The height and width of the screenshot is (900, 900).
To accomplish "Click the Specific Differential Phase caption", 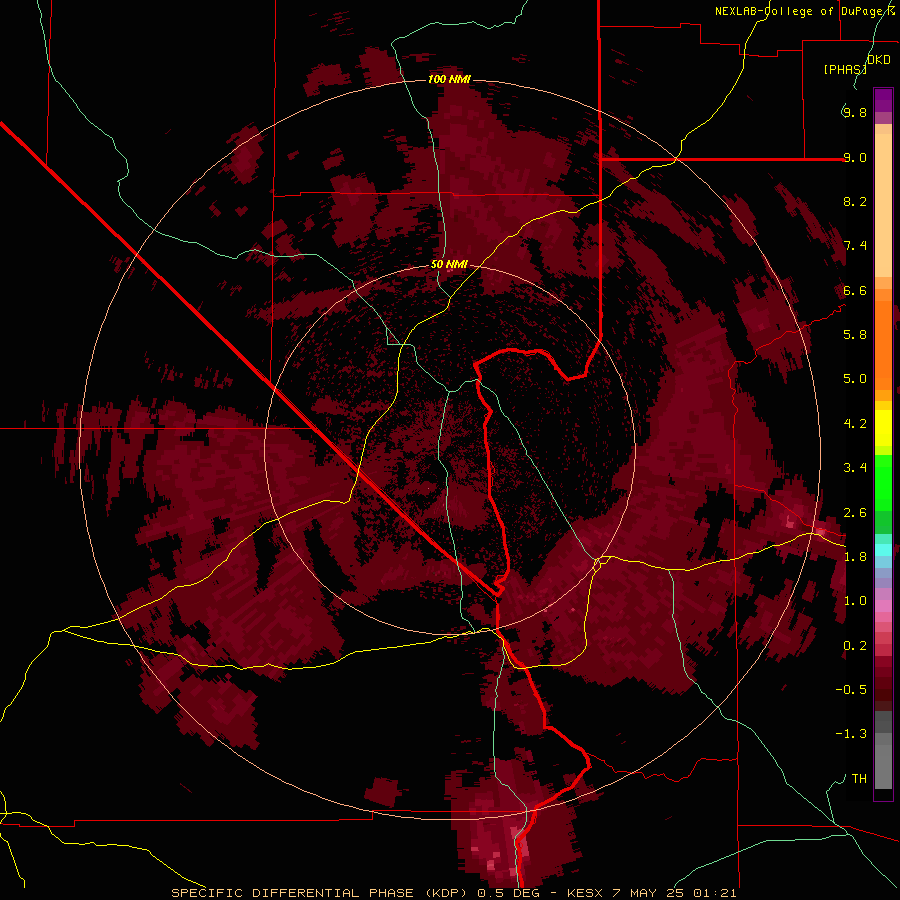I will [454, 893].
